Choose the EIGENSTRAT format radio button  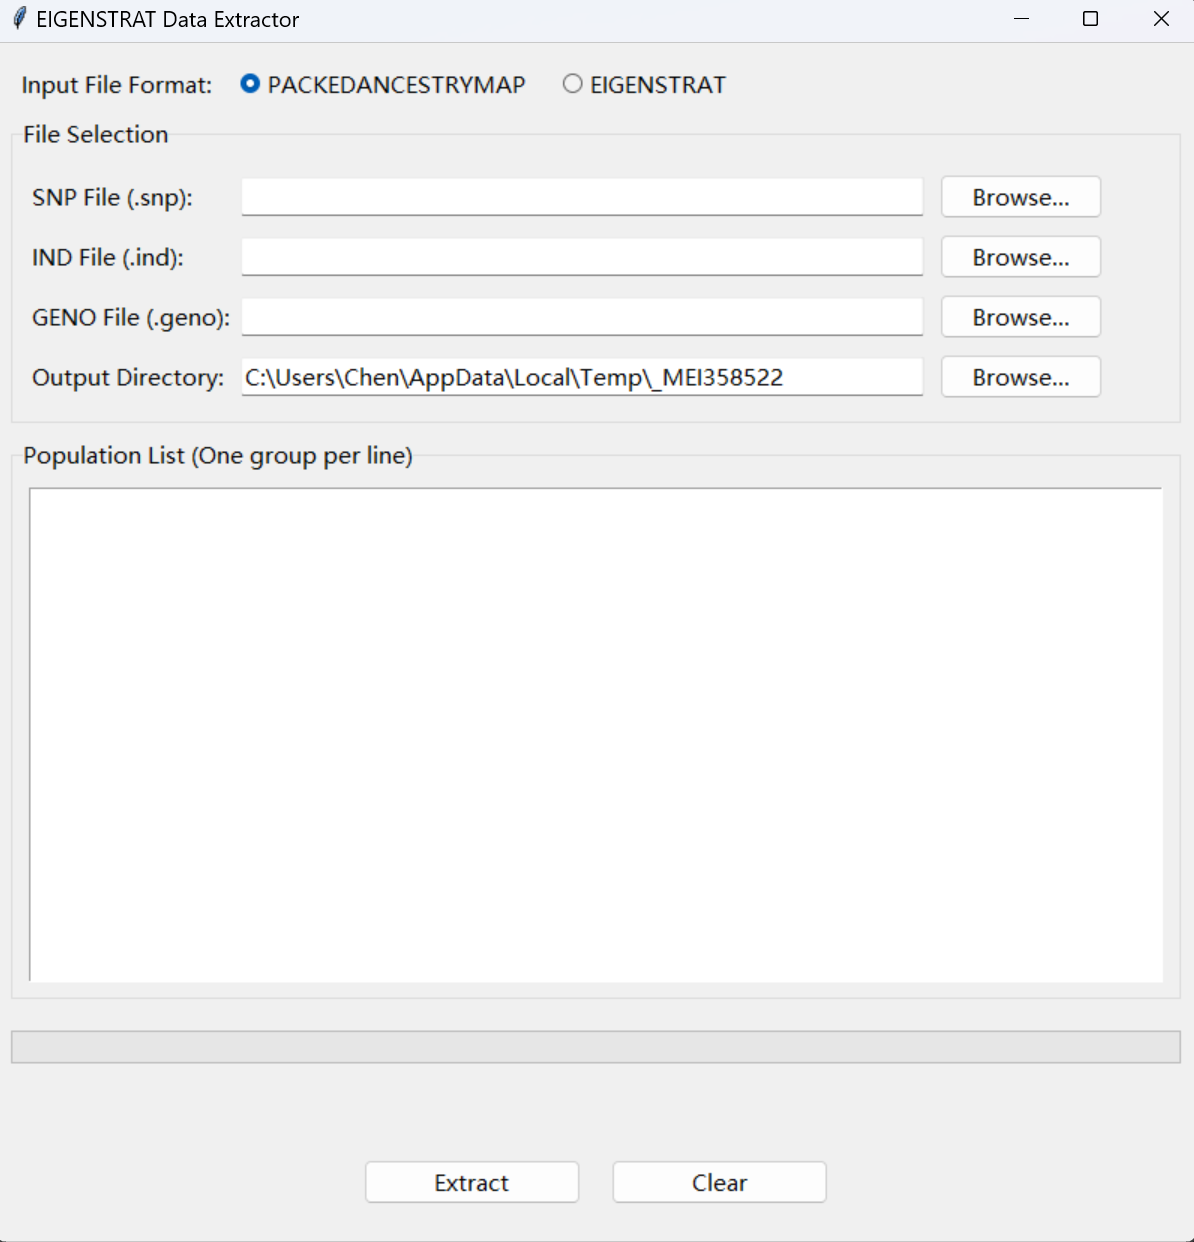(573, 85)
